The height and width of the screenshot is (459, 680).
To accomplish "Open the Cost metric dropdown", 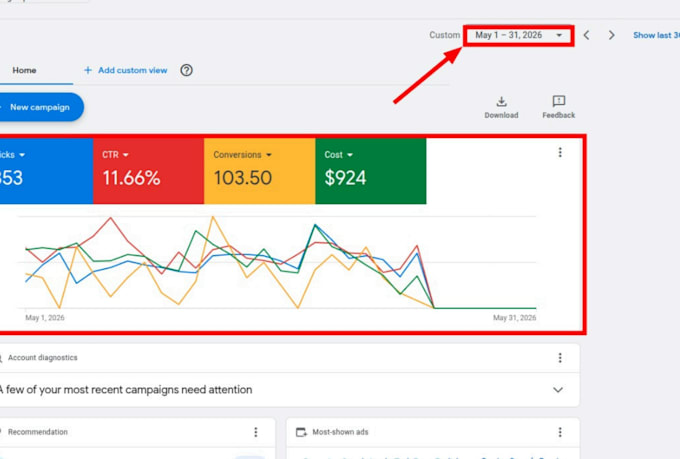I will point(338,155).
